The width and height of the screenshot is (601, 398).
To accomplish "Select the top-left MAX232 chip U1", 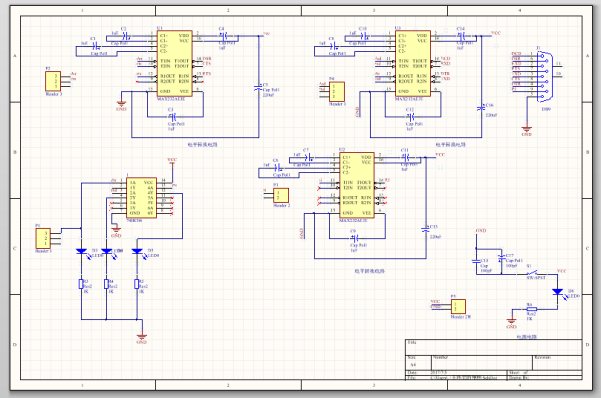I will click(x=174, y=63).
